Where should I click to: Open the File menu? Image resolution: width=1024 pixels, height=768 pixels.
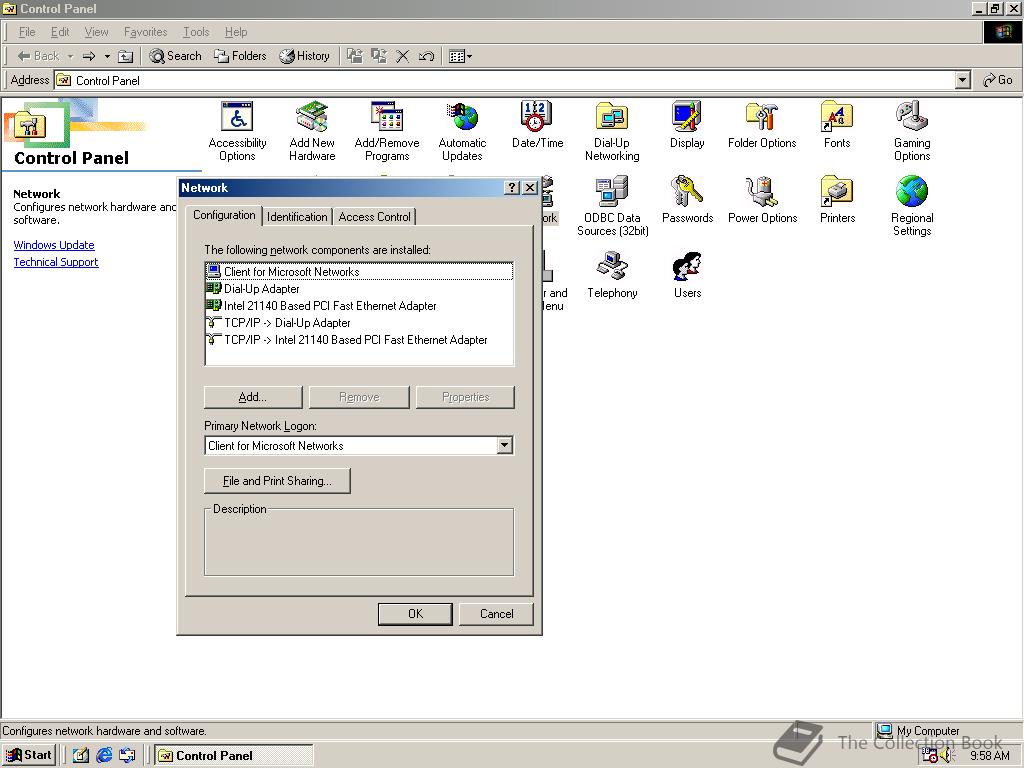(27, 32)
